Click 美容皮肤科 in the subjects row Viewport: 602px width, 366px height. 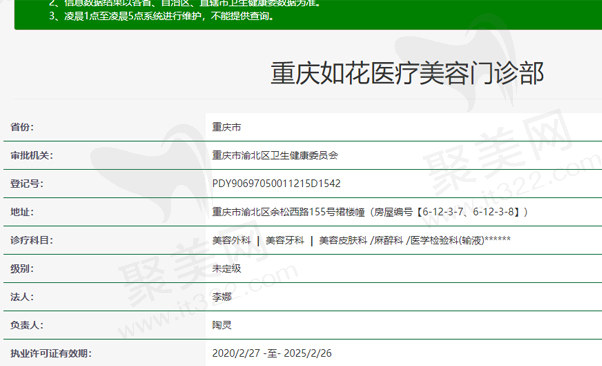tap(343, 240)
